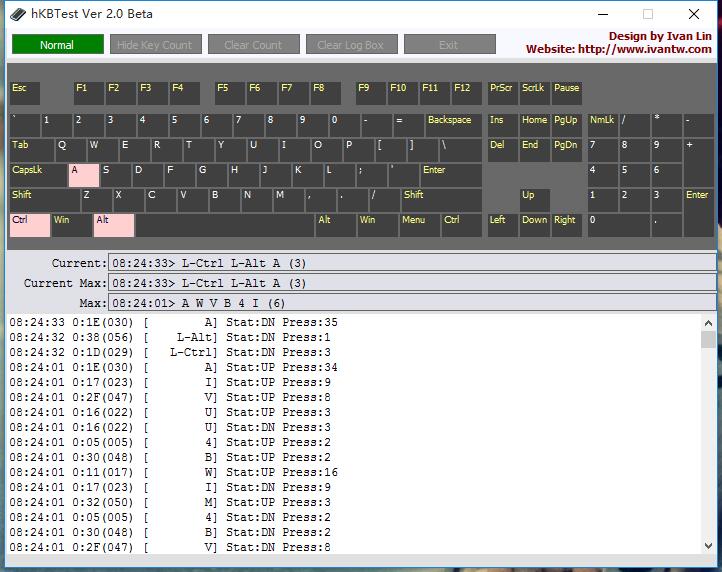Click the Exit button
This screenshot has width=722, height=572.
pos(450,45)
